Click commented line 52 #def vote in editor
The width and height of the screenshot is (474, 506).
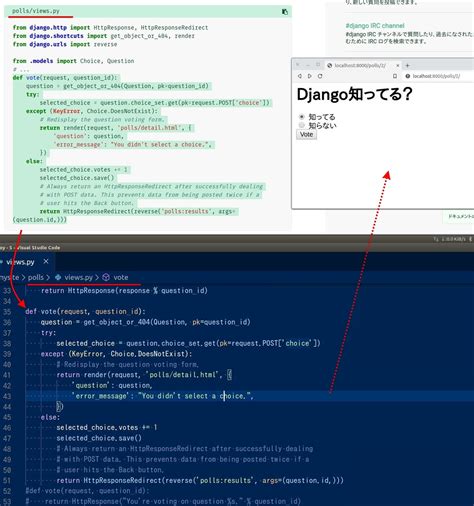pos(87,491)
